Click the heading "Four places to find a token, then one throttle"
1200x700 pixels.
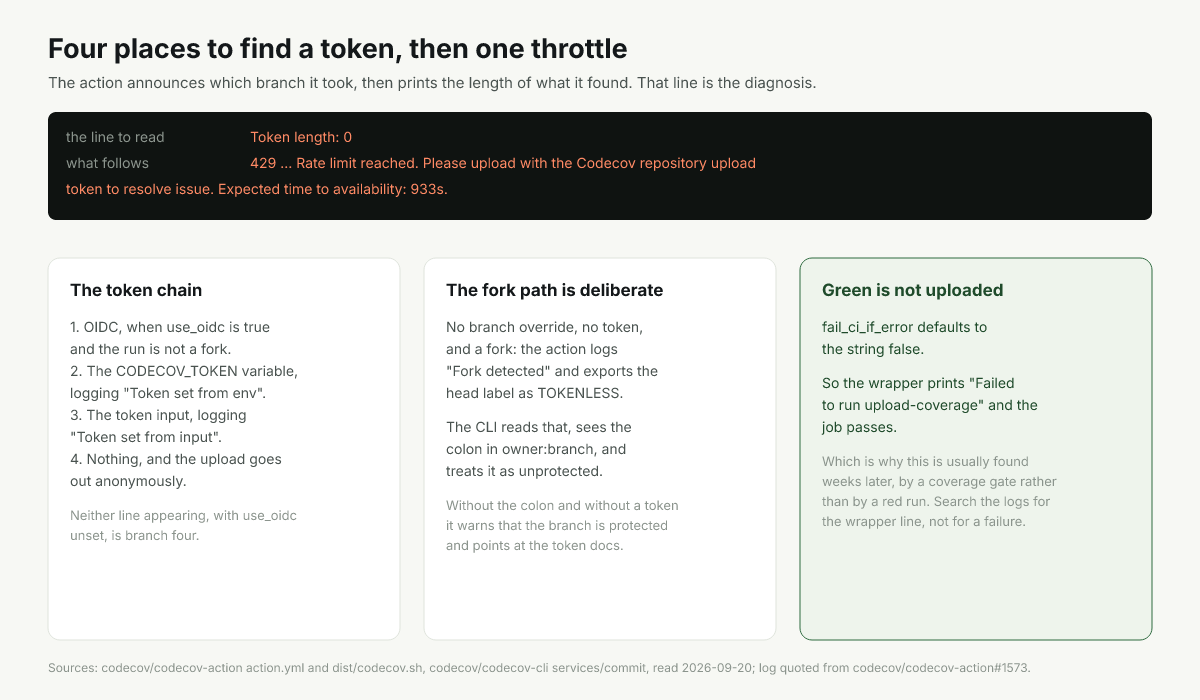pyautogui.click(x=338, y=48)
